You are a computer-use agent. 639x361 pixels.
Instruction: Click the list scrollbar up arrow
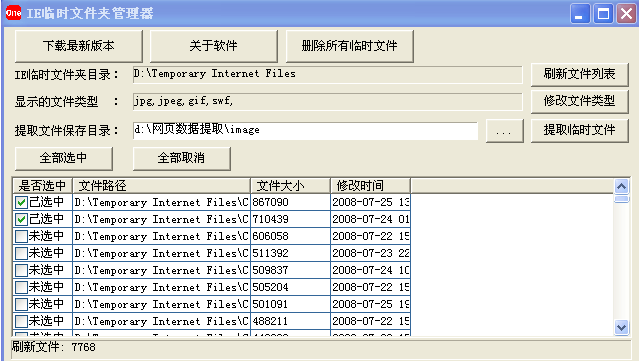point(621,187)
